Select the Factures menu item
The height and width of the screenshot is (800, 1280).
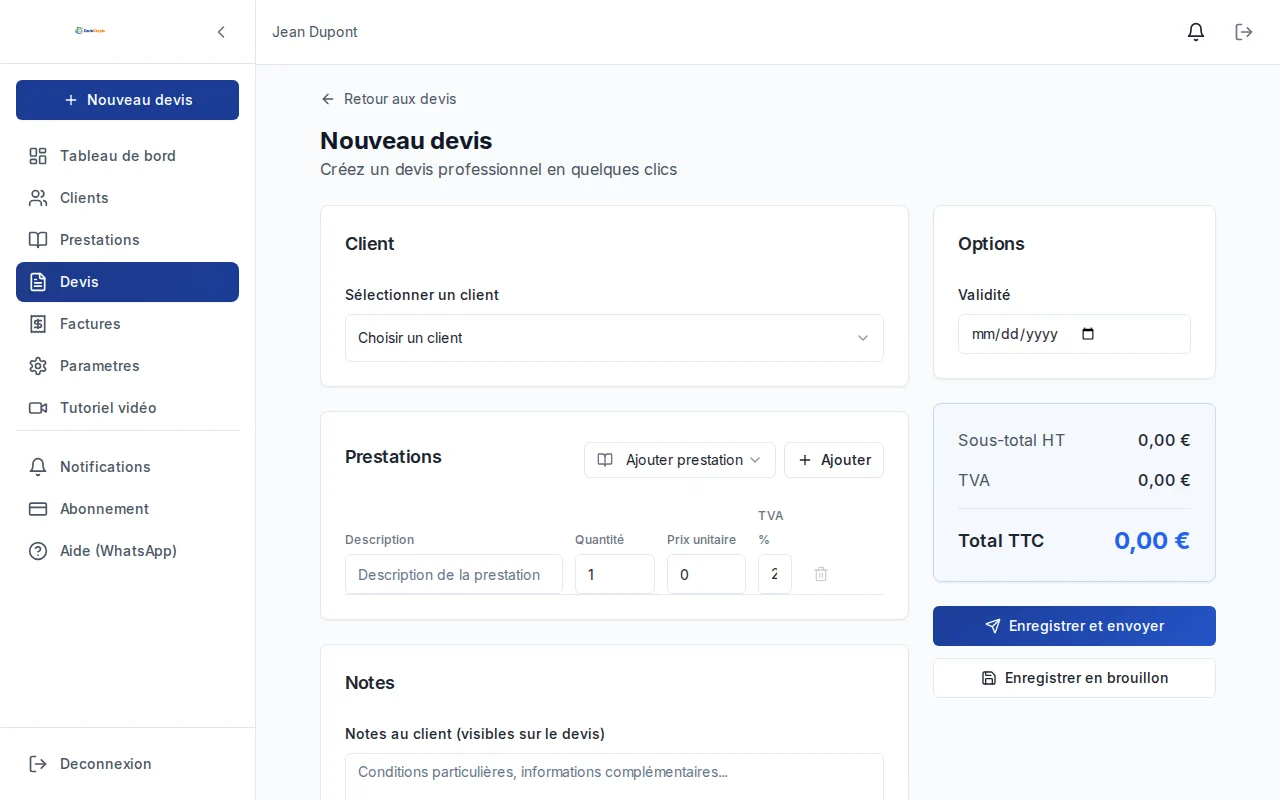coord(127,324)
